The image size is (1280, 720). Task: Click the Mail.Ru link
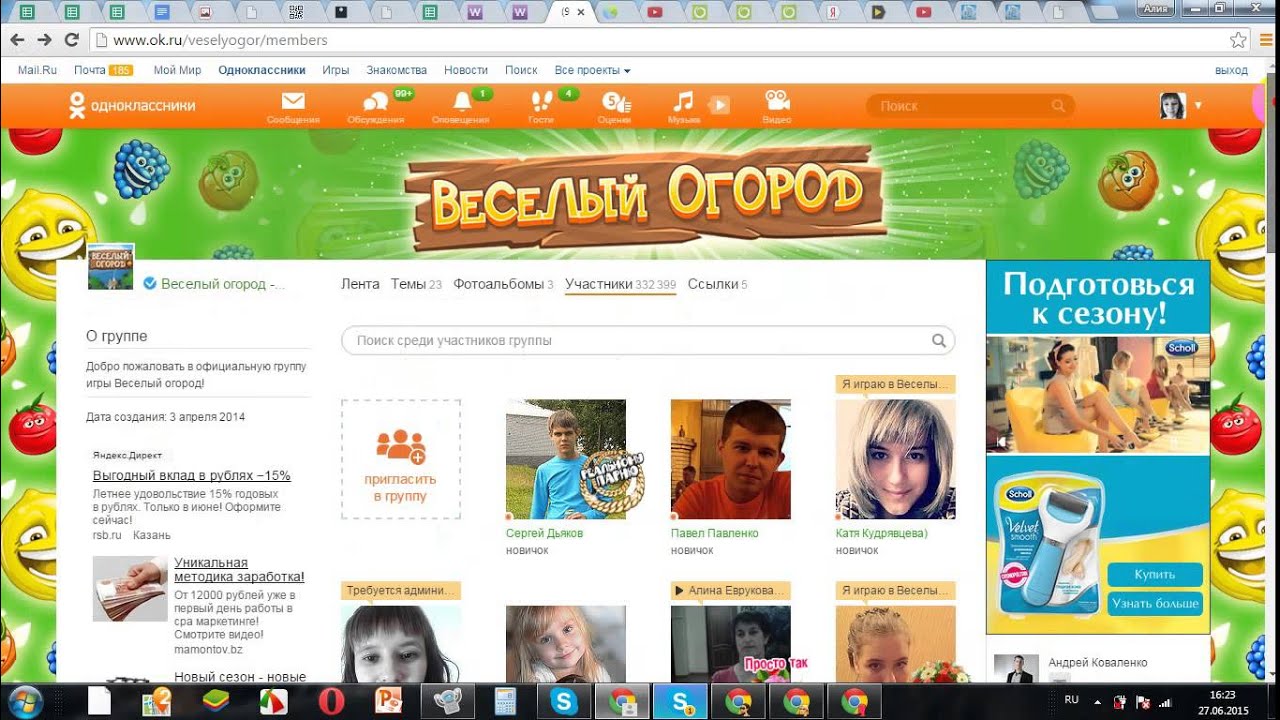37,70
